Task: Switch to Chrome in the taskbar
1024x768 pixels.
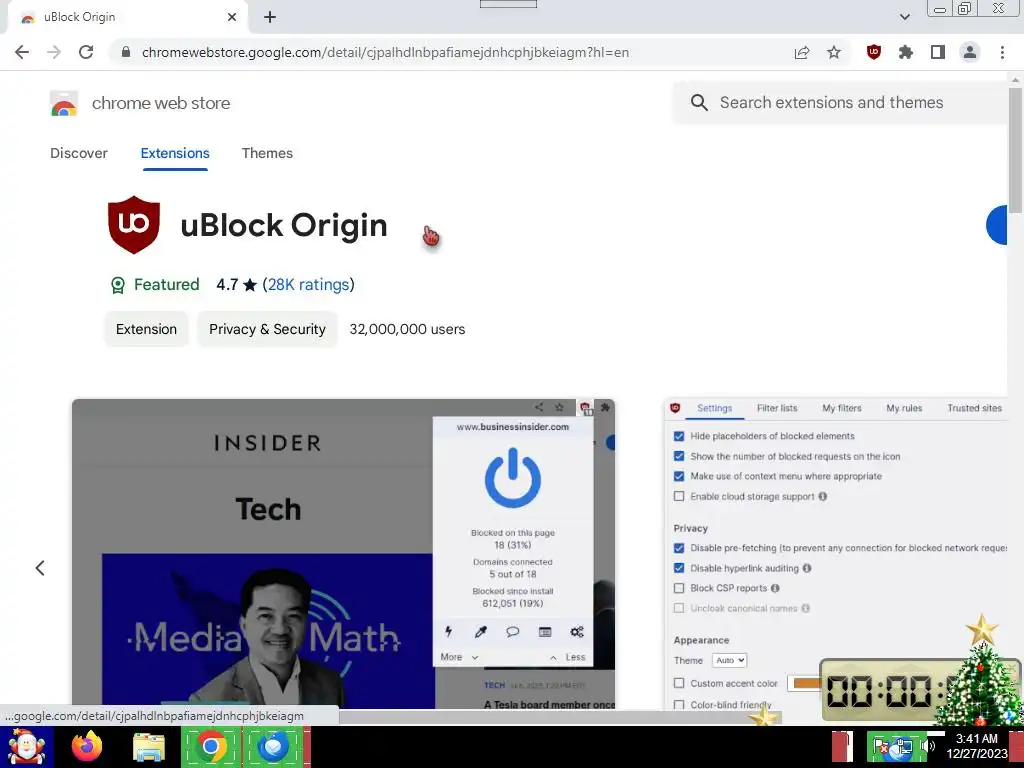Action: 210,746
